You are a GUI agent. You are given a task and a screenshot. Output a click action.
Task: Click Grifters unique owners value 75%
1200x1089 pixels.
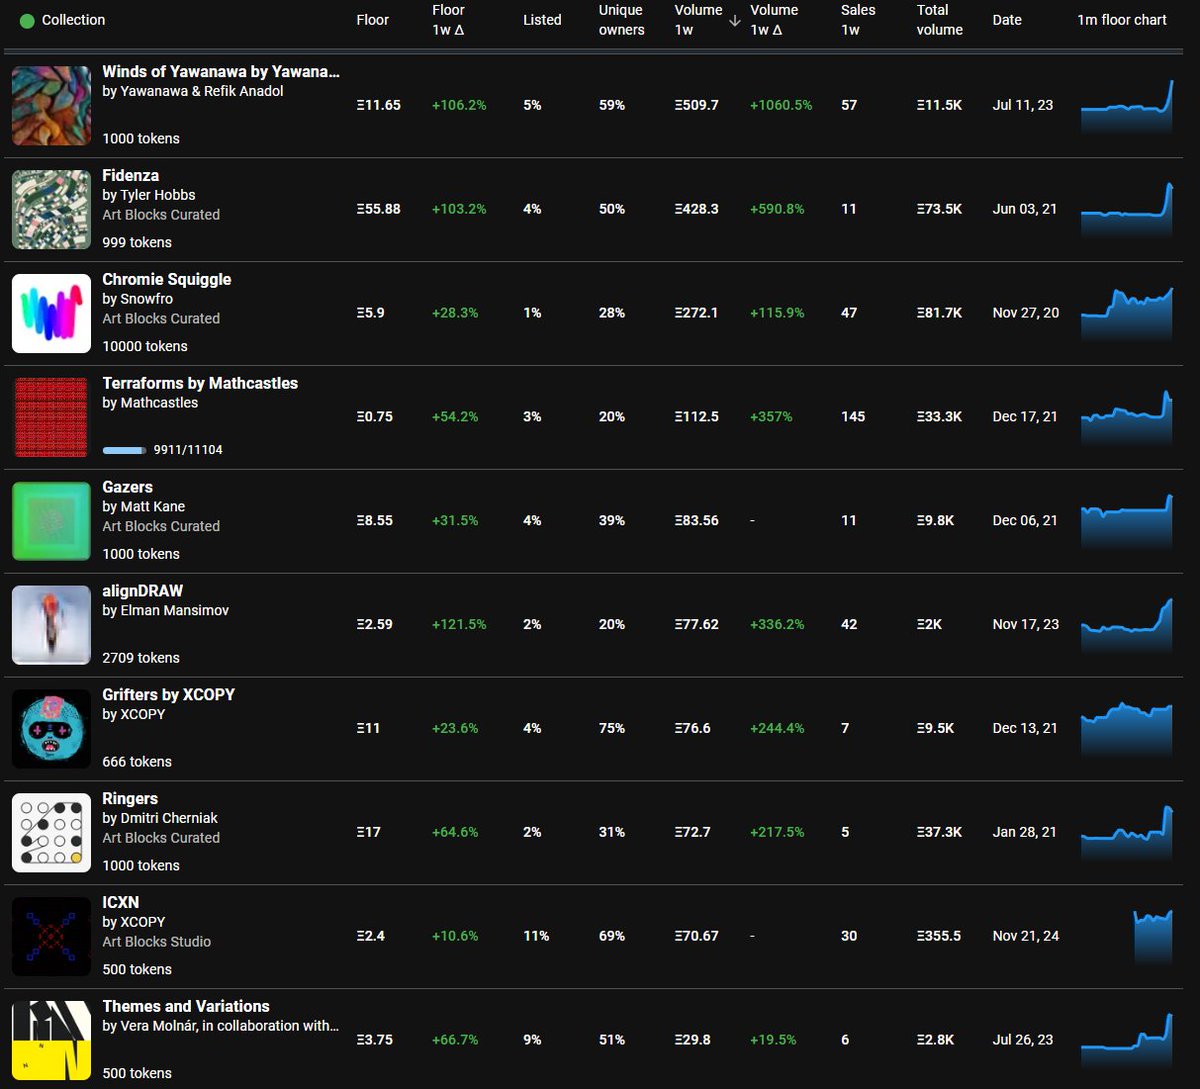coord(611,729)
